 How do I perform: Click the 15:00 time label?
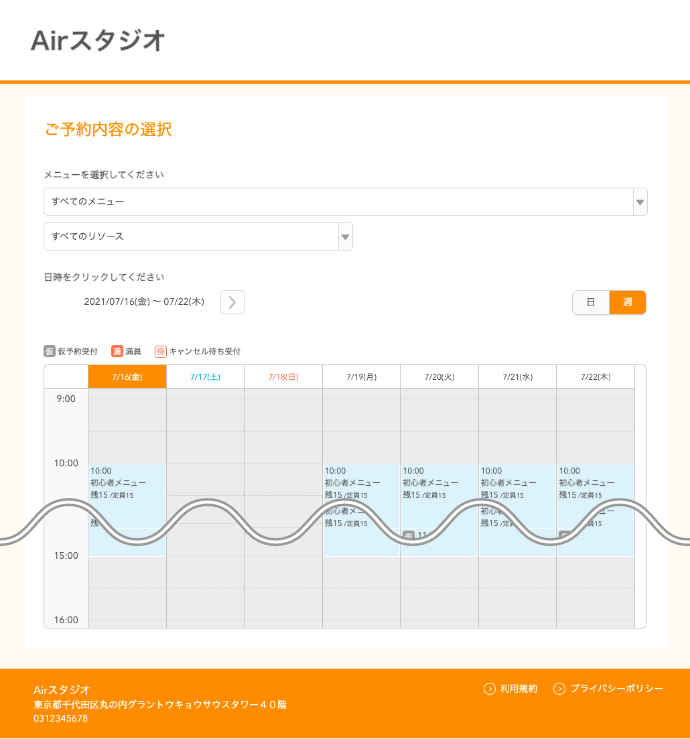[x=66, y=556]
